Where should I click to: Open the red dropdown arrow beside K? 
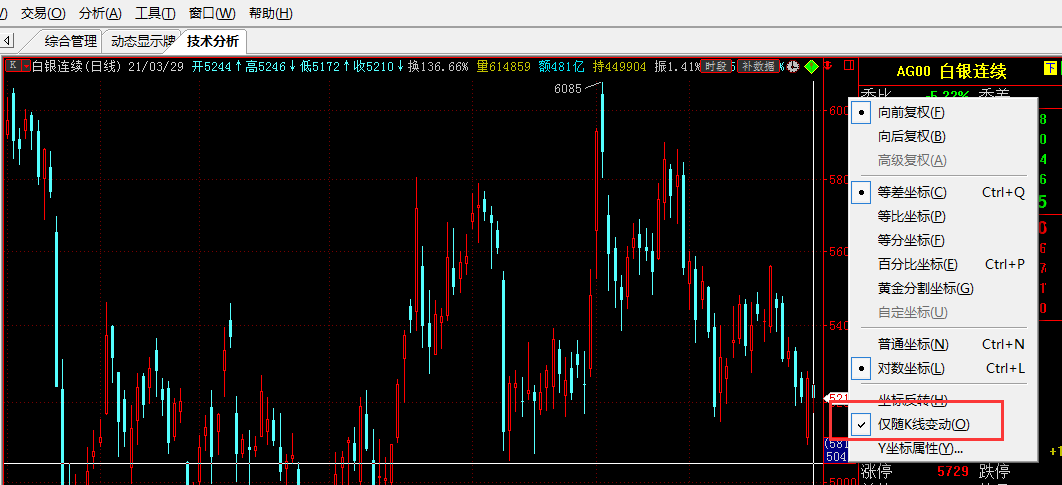(x=26, y=66)
